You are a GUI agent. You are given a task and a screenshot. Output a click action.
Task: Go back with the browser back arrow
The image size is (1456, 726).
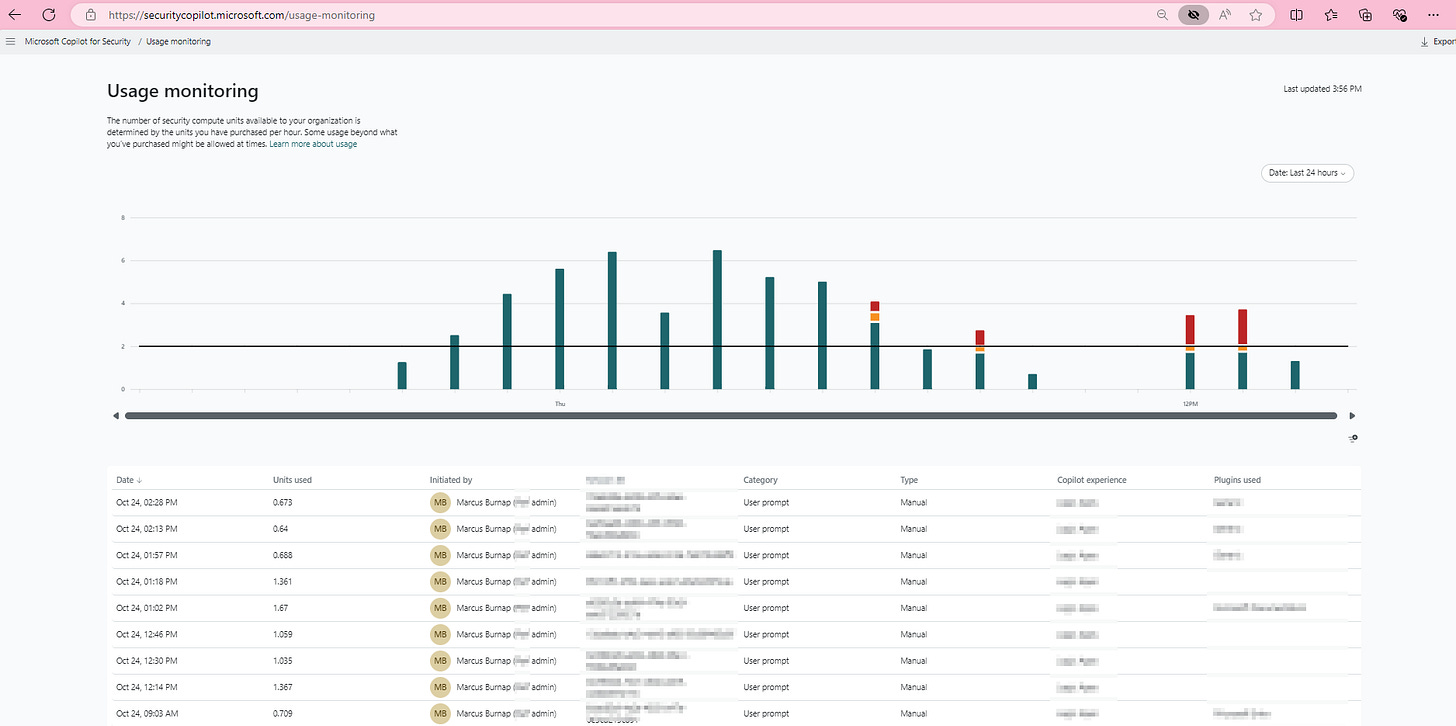pyautogui.click(x=15, y=15)
